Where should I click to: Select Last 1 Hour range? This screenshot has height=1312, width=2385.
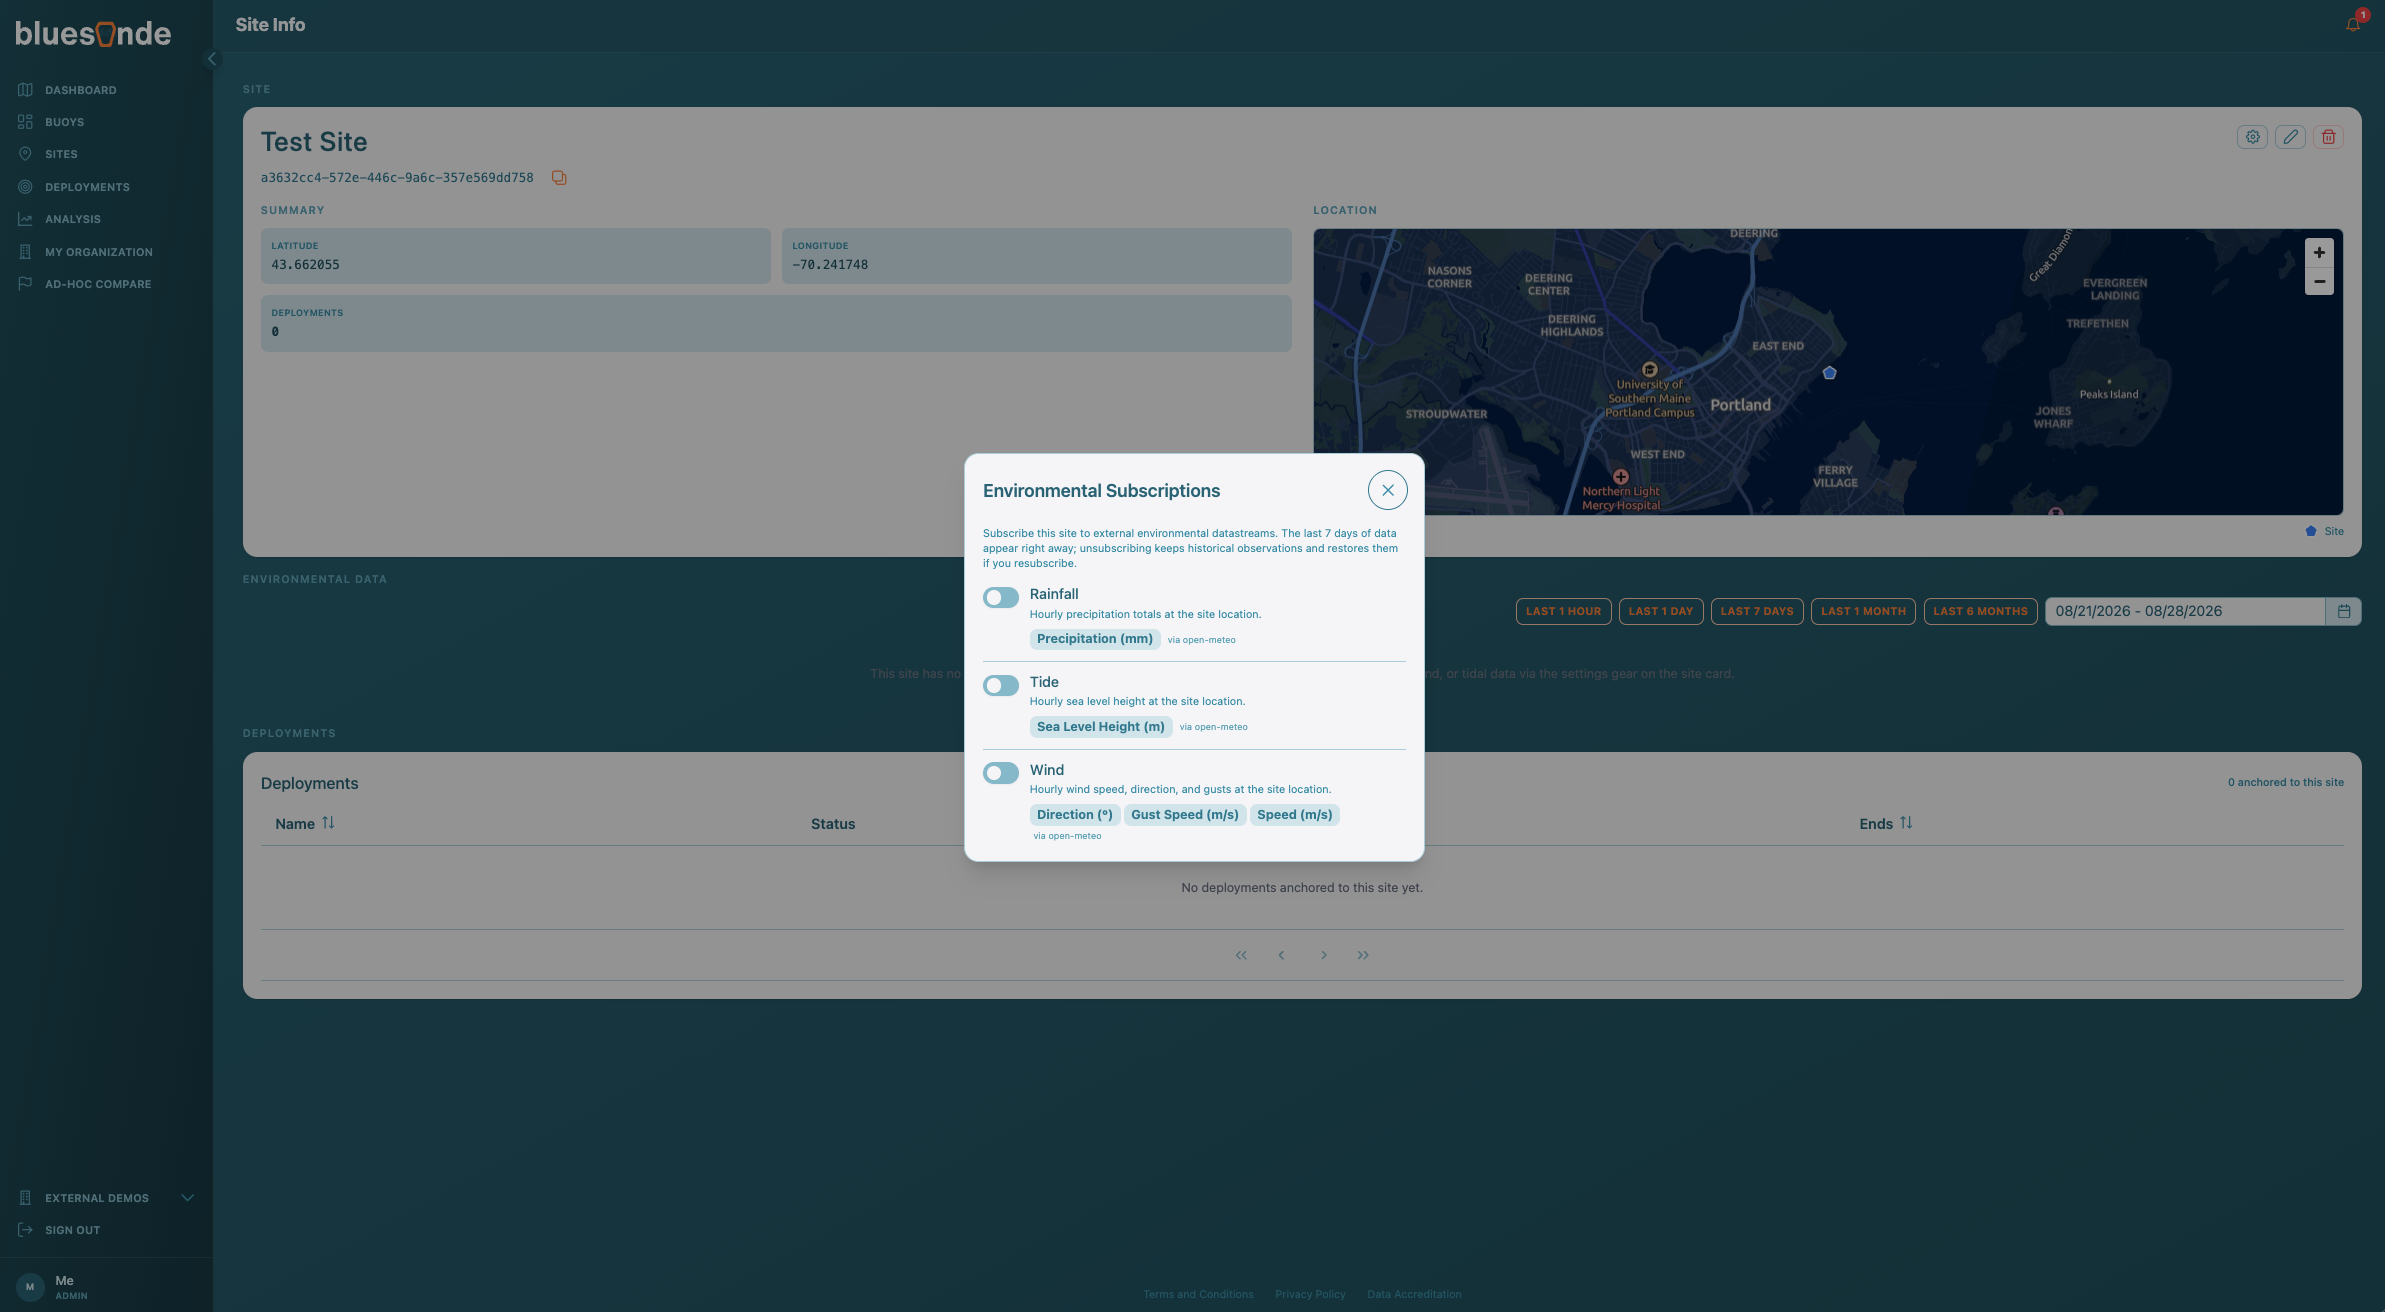(1563, 611)
